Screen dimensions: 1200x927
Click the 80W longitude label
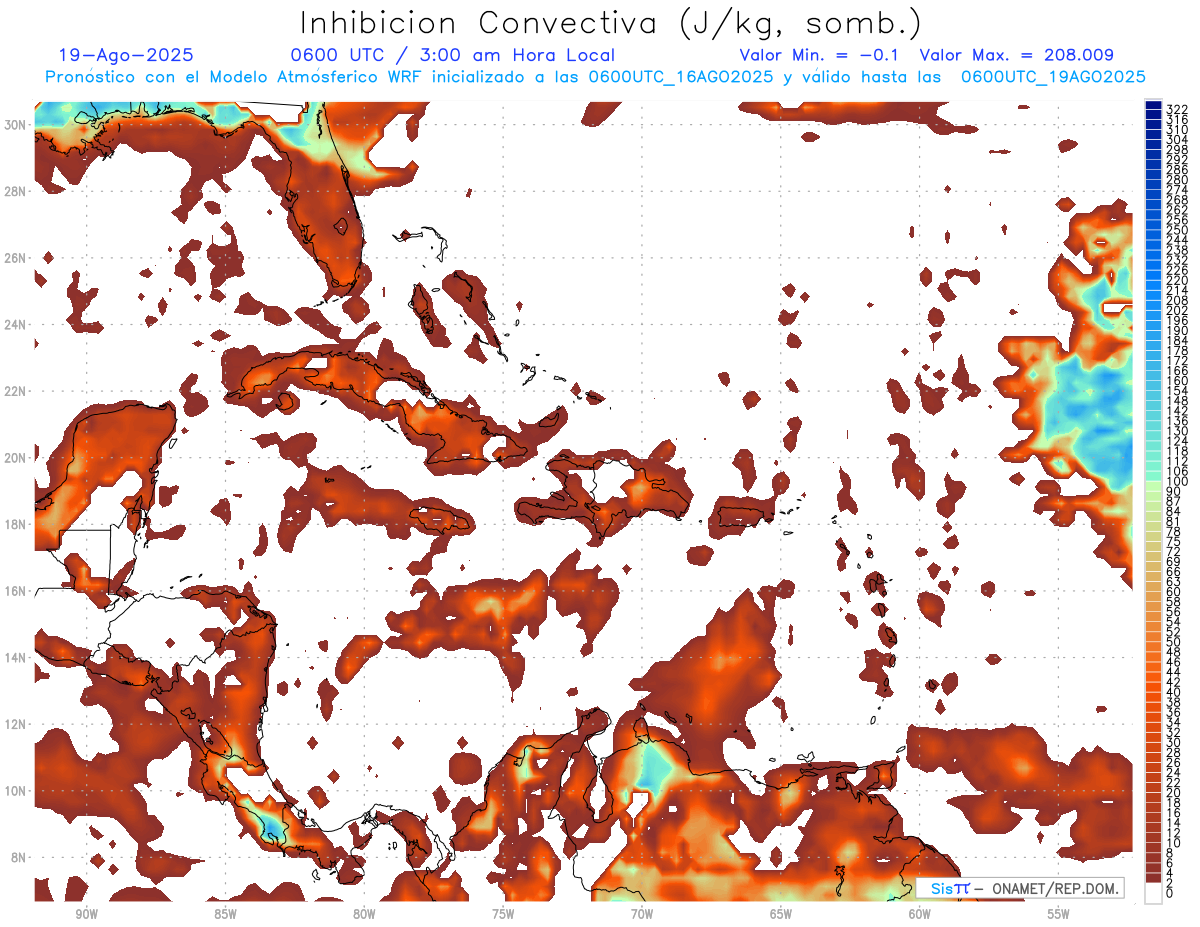[364, 915]
